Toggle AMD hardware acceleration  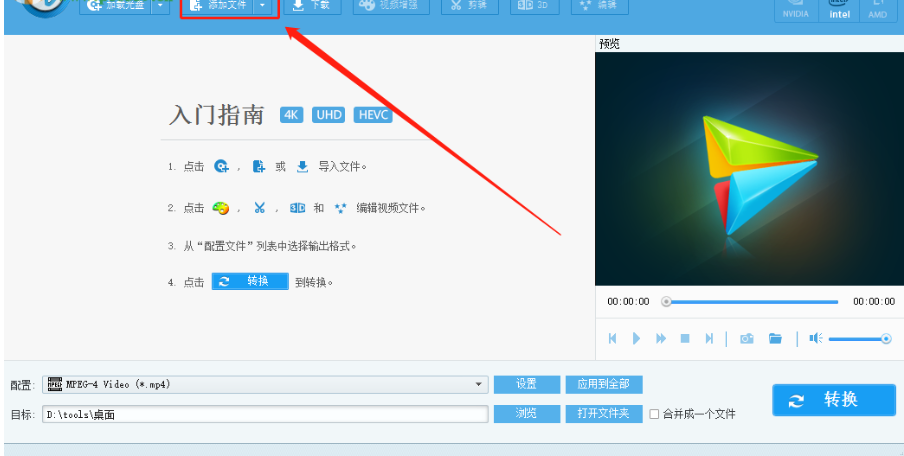point(877,10)
